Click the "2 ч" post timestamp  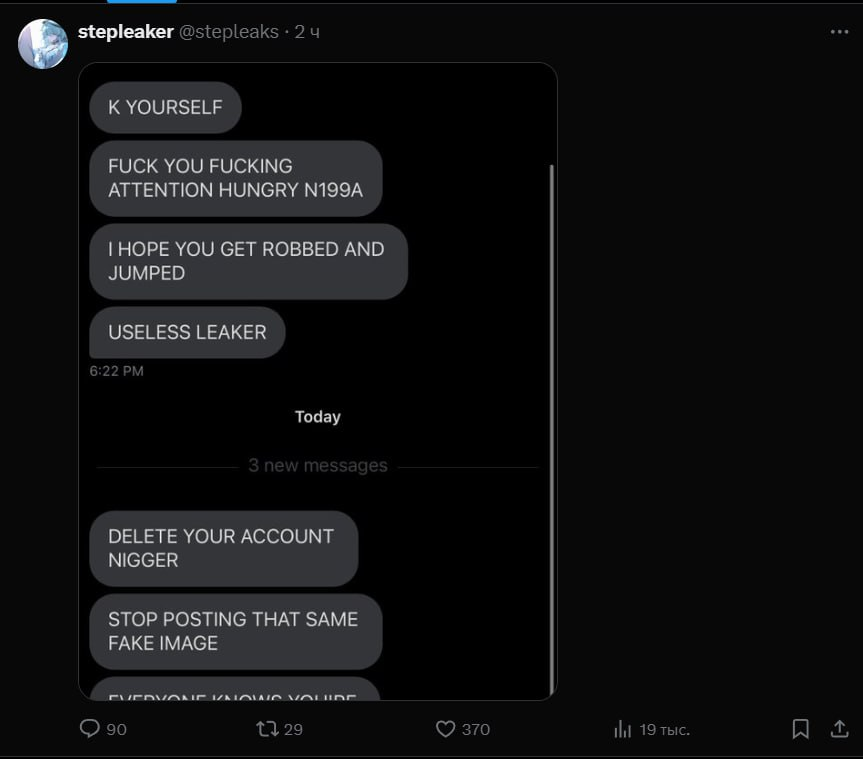coord(307,32)
